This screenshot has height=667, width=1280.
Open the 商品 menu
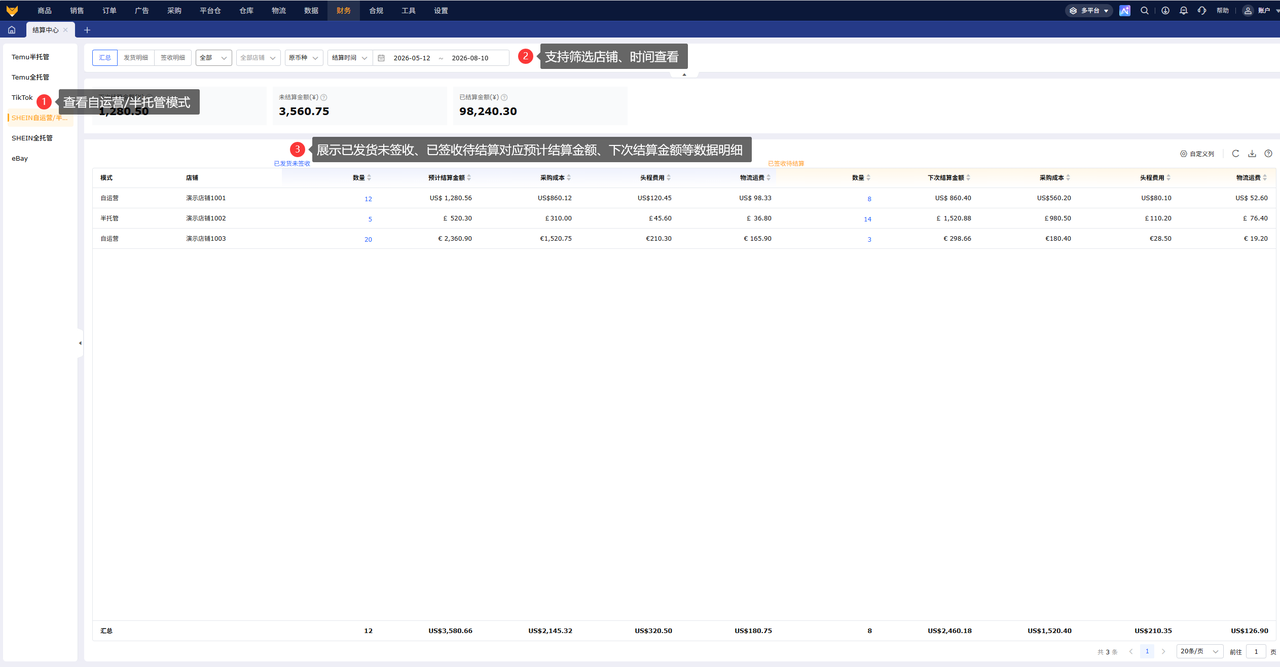44,10
